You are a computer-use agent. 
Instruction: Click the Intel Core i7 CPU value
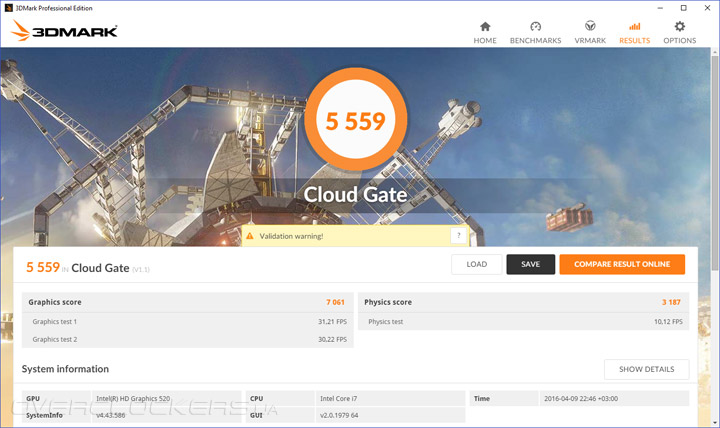pos(338,399)
